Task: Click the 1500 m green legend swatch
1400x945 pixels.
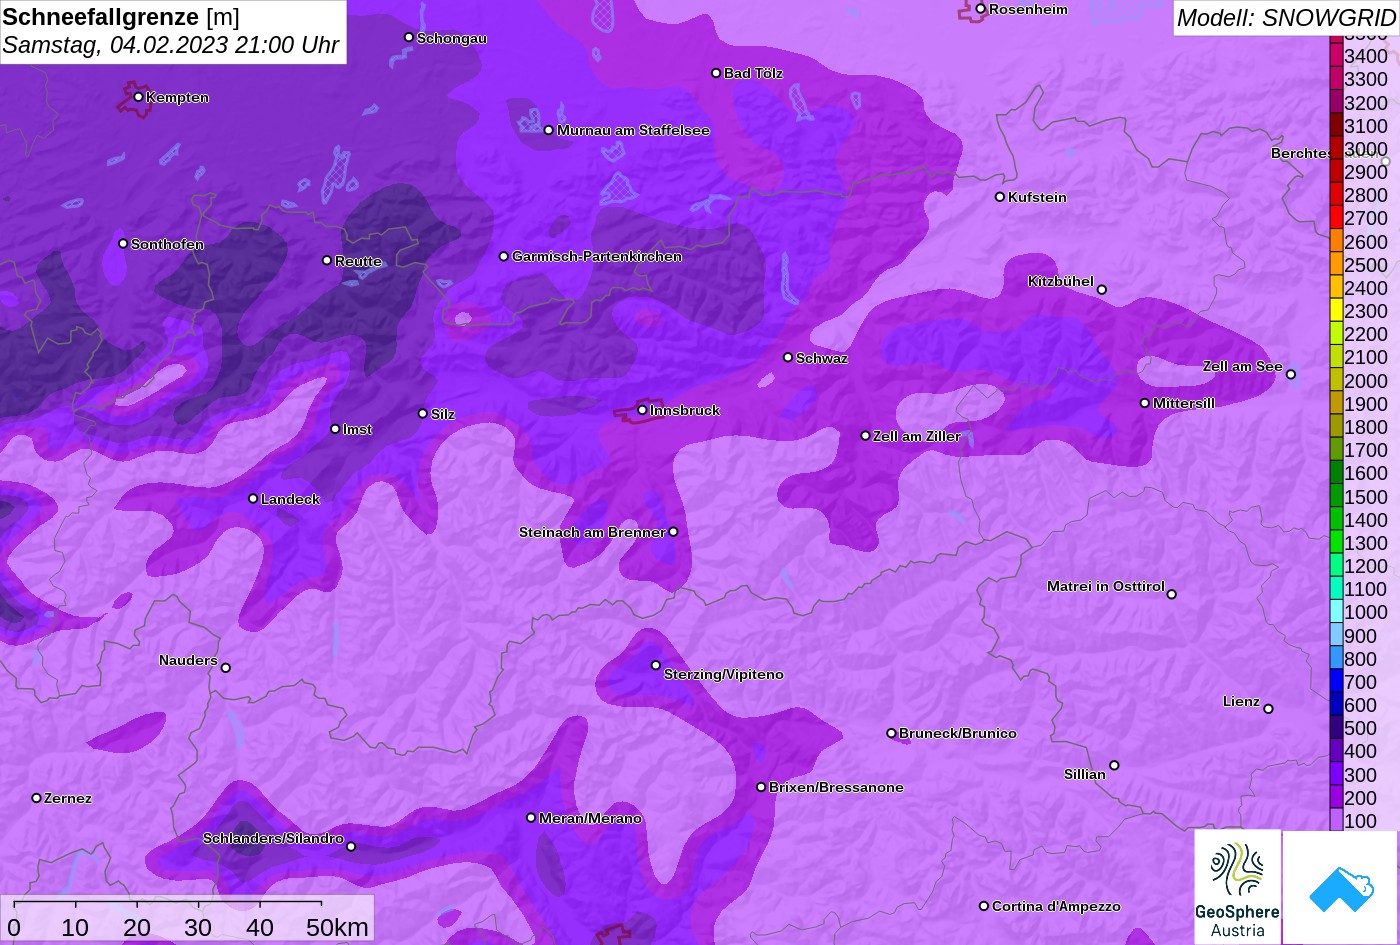Action: tap(1335, 497)
